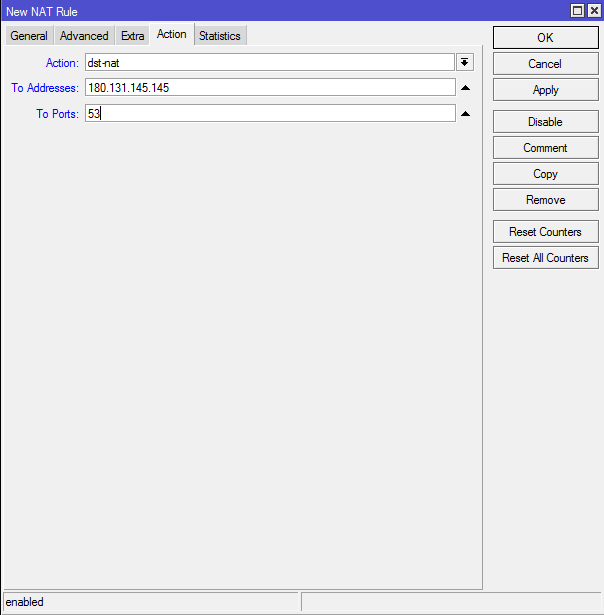Copy the NAT rule

pyautogui.click(x=545, y=174)
